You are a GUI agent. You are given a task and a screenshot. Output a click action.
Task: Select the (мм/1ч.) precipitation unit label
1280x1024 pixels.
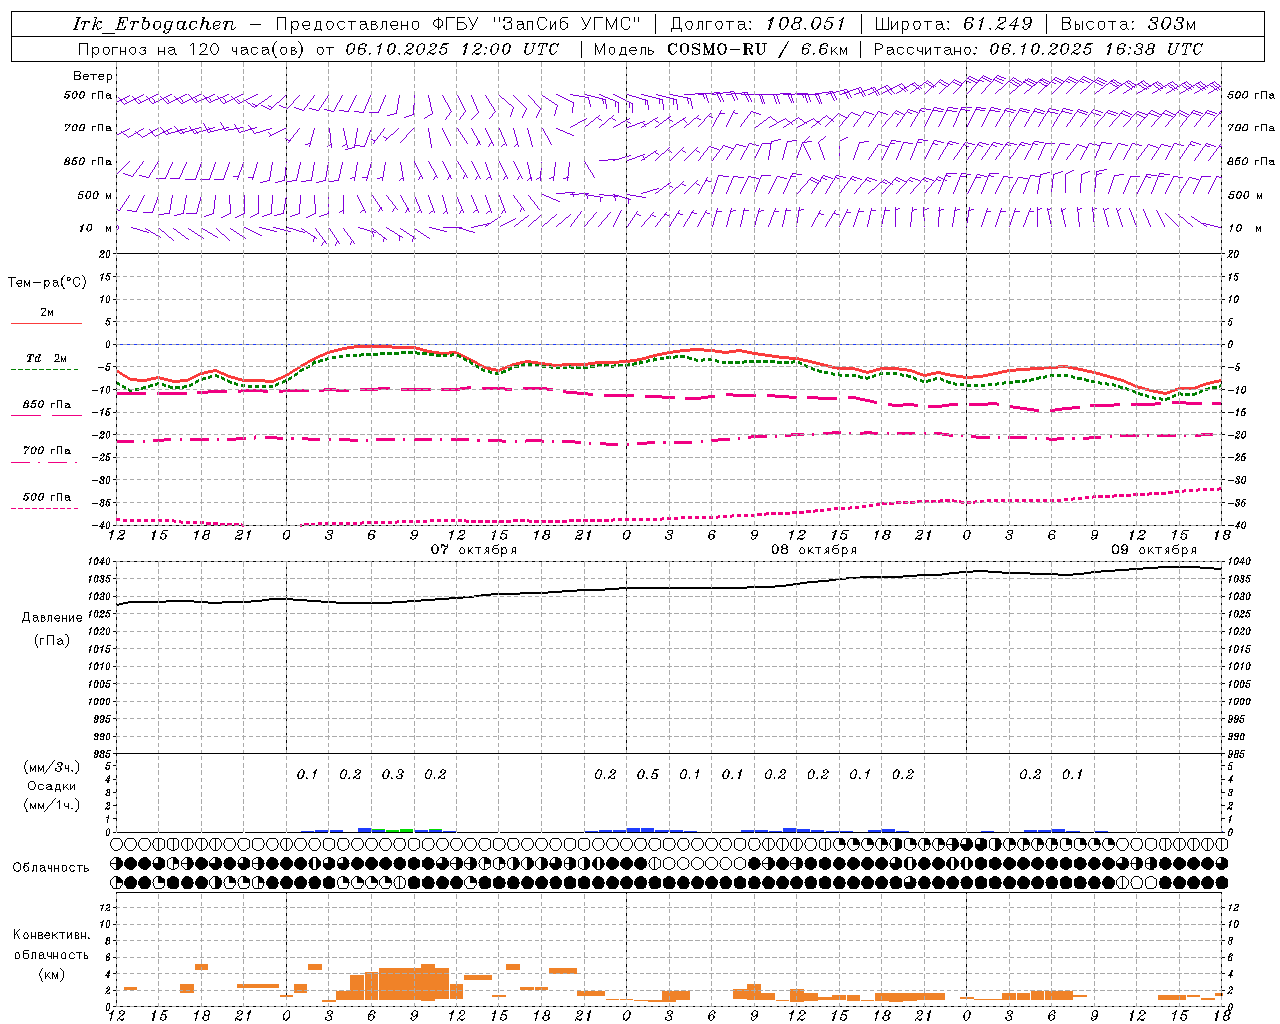[51, 805]
